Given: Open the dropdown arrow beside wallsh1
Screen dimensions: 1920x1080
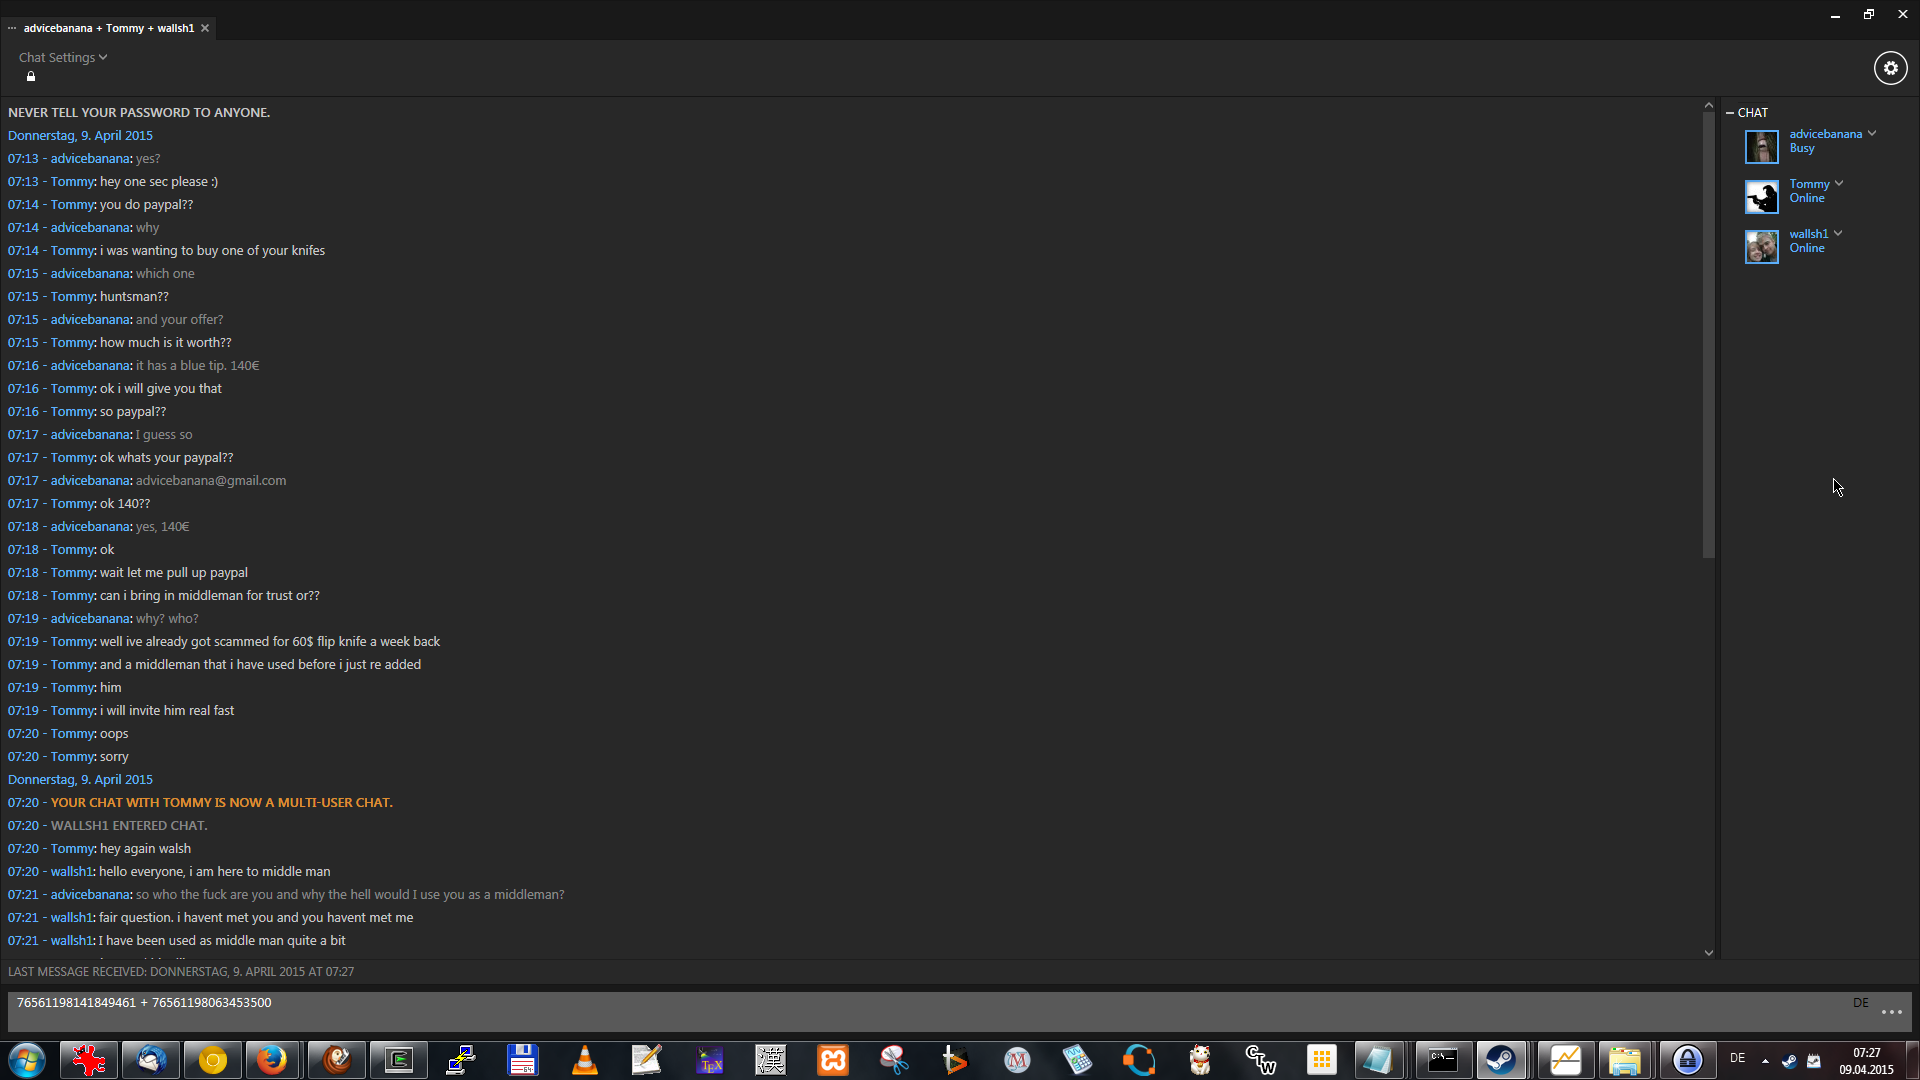Looking at the screenshot, I should pyautogui.click(x=1838, y=234).
